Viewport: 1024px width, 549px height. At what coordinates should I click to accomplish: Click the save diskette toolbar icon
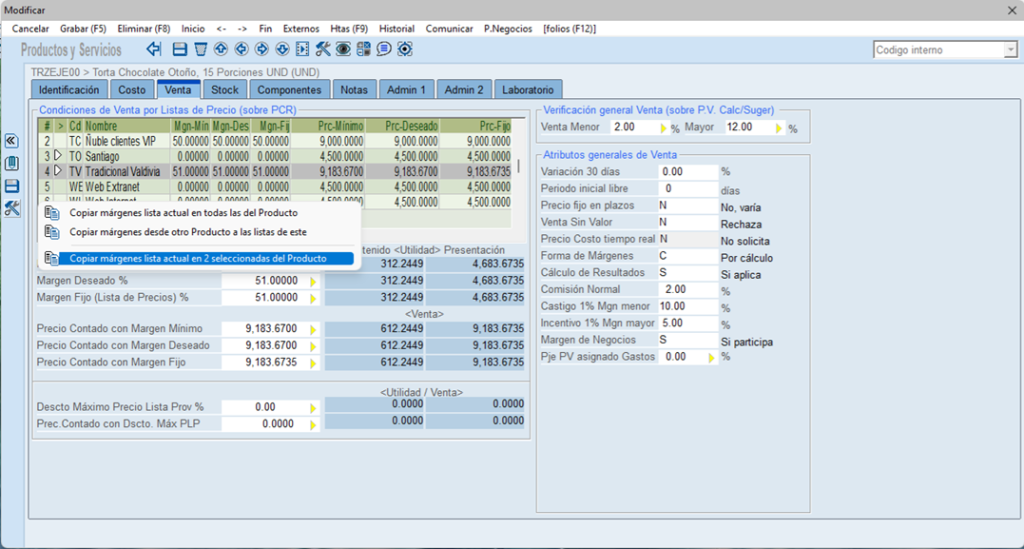pos(180,49)
